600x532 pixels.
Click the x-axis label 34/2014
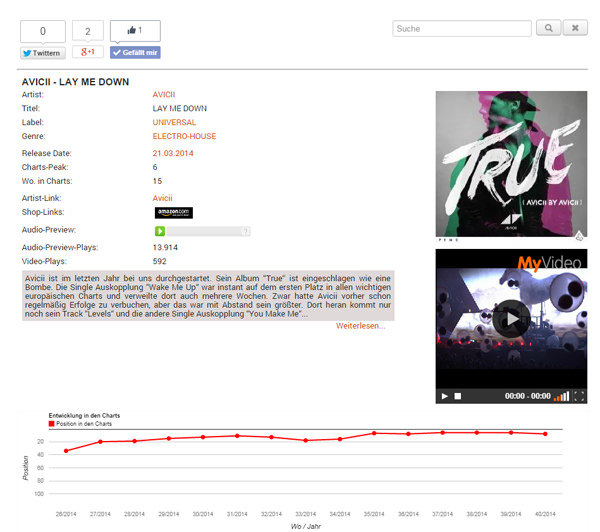click(x=340, y=514)
